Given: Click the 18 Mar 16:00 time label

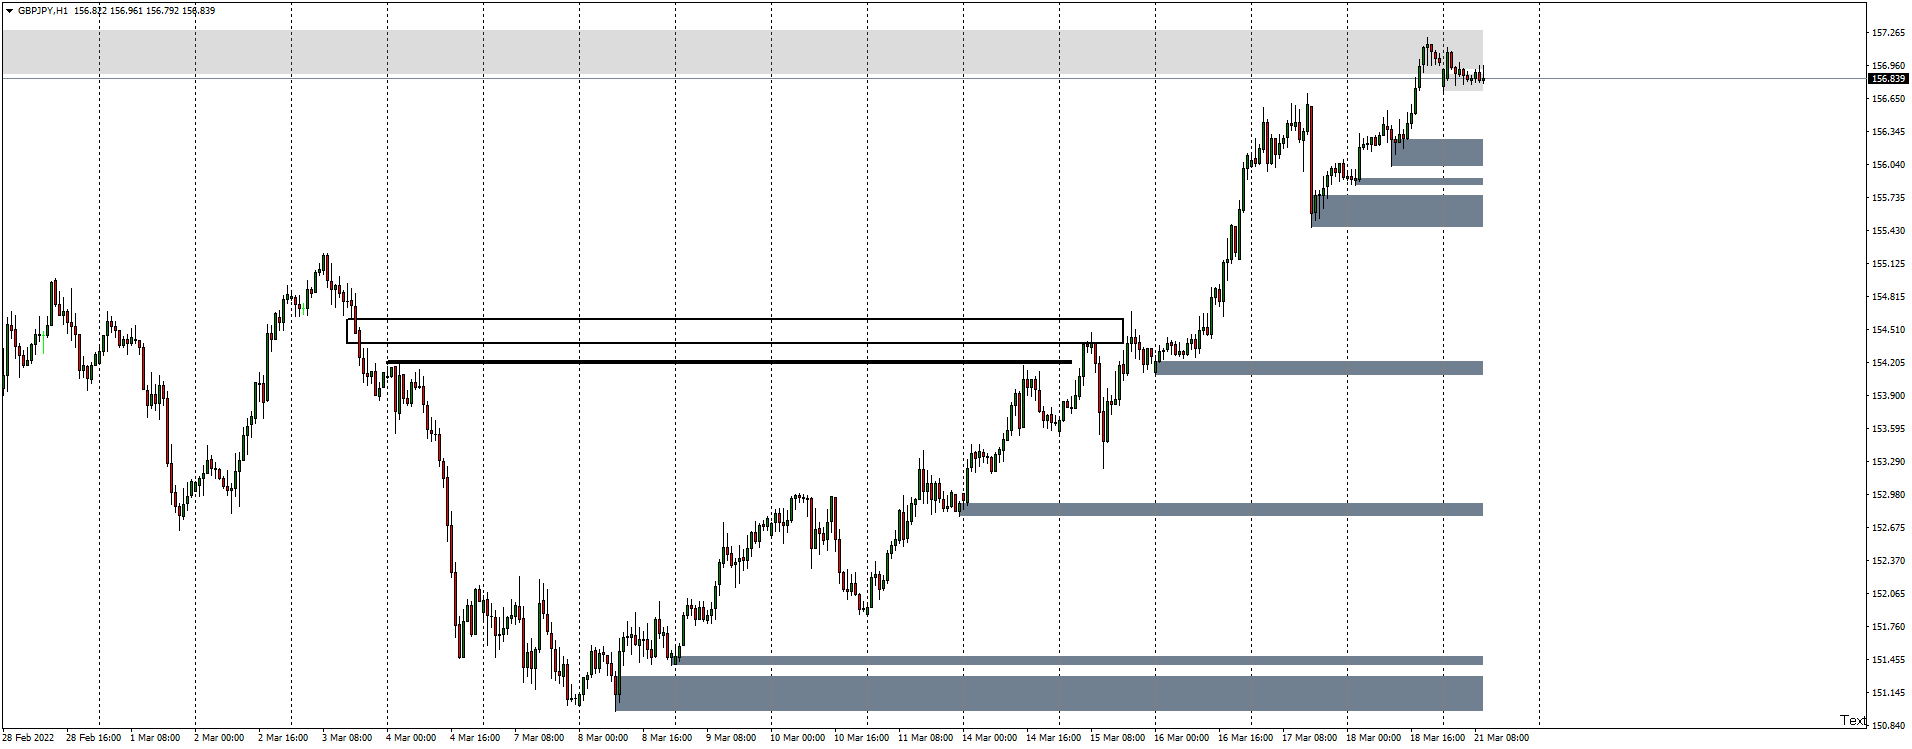Looking at the screenshot, I should coord(1438,738).
